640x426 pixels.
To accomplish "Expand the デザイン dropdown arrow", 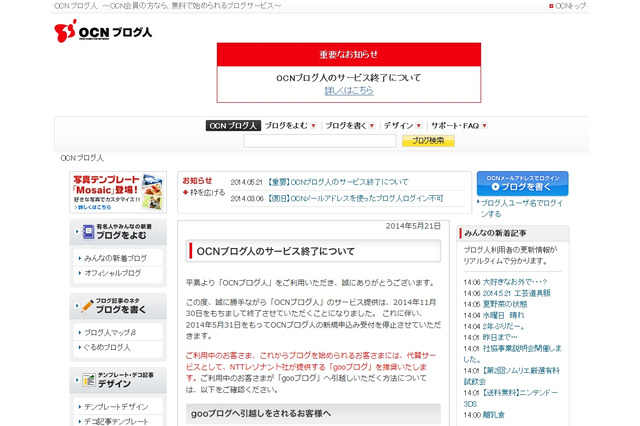I will click(419, 126).
